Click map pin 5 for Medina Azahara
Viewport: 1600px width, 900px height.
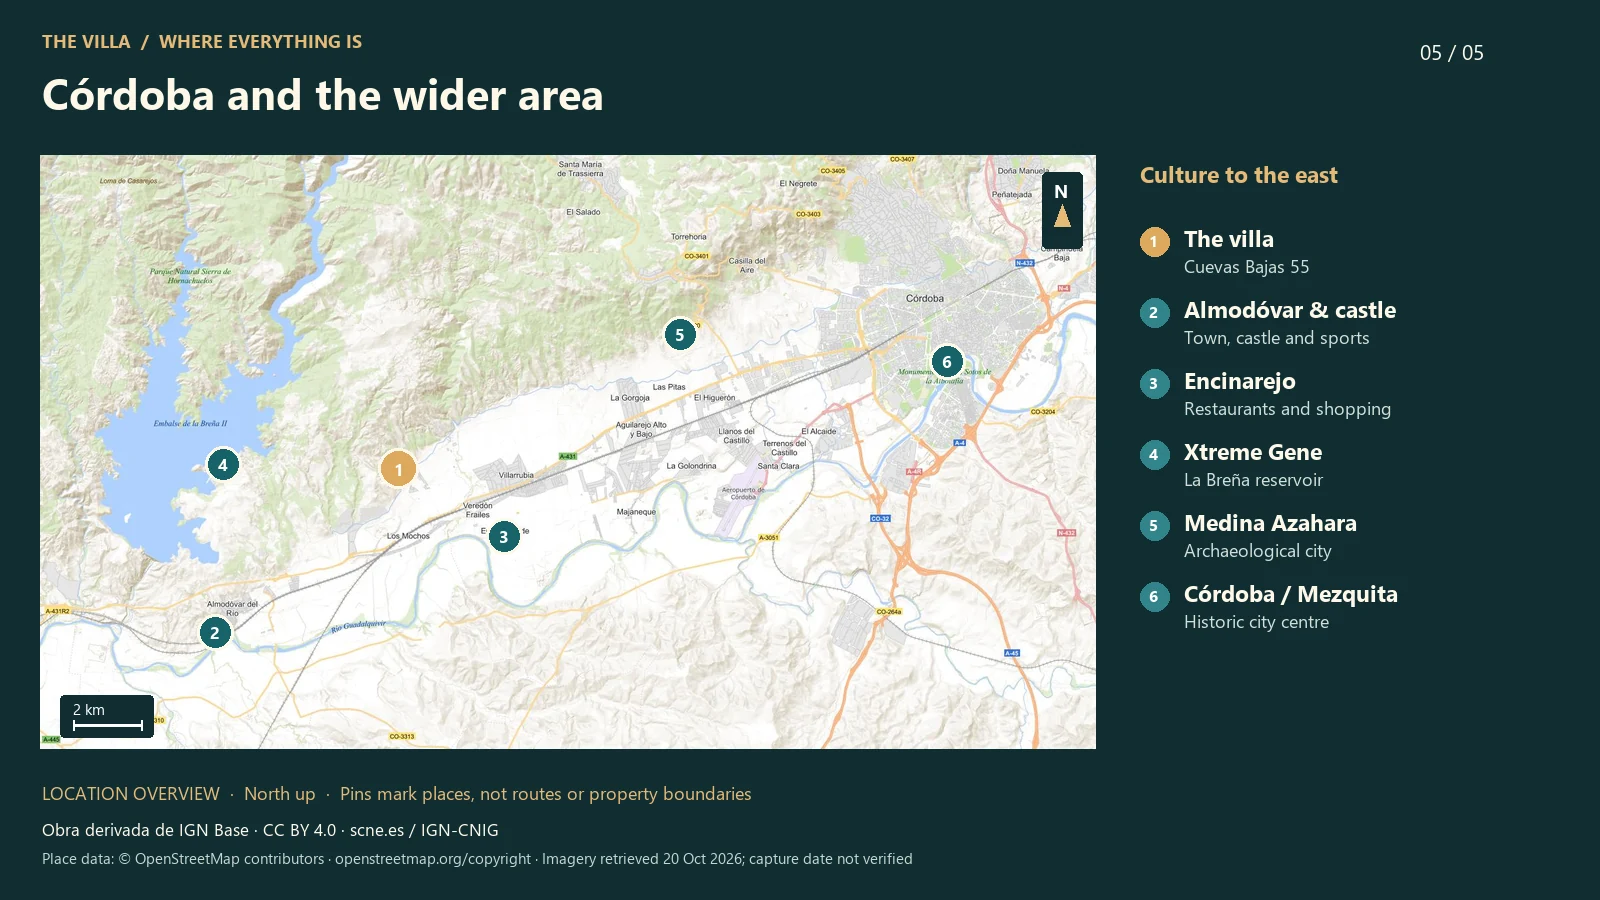tap(680, 334)
